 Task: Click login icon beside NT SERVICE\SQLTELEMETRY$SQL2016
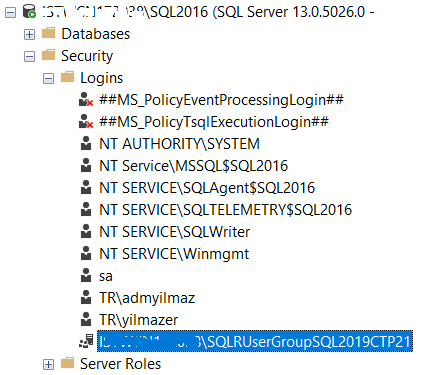[86, 209]
